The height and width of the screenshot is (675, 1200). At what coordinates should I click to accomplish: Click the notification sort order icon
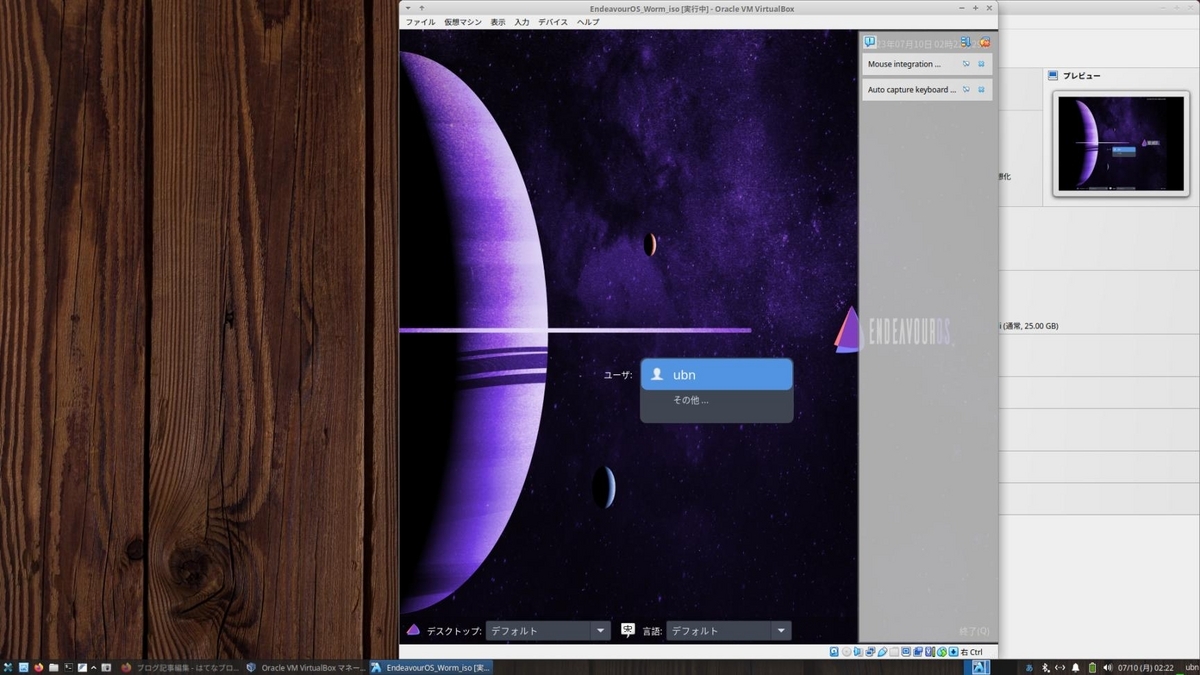click(966, 42)
